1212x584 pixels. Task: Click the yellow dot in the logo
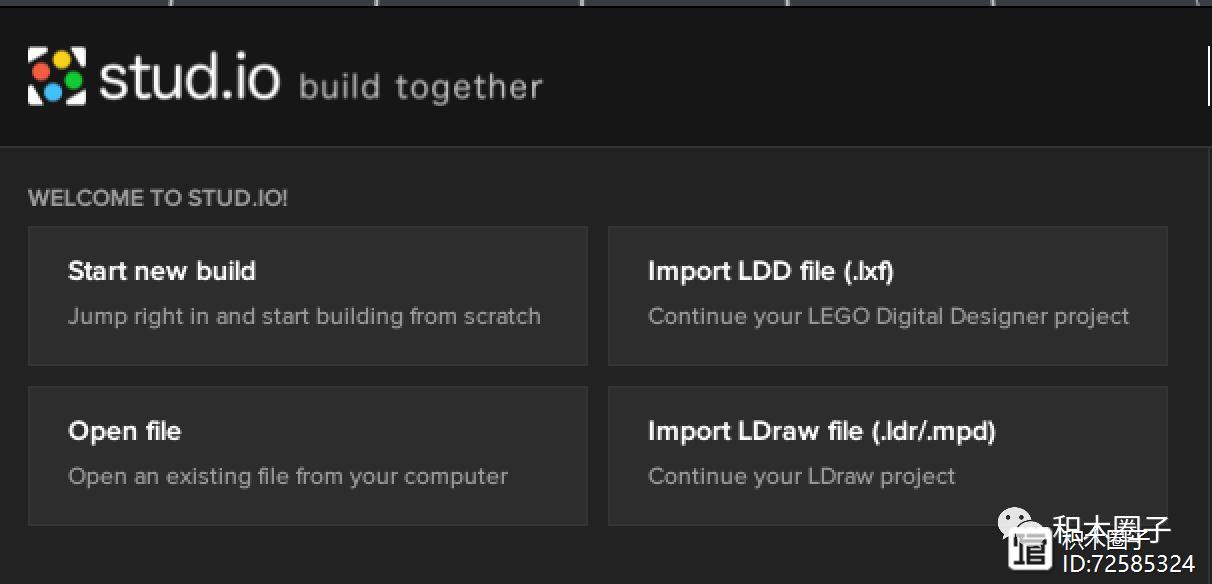(x=61, y=60)
